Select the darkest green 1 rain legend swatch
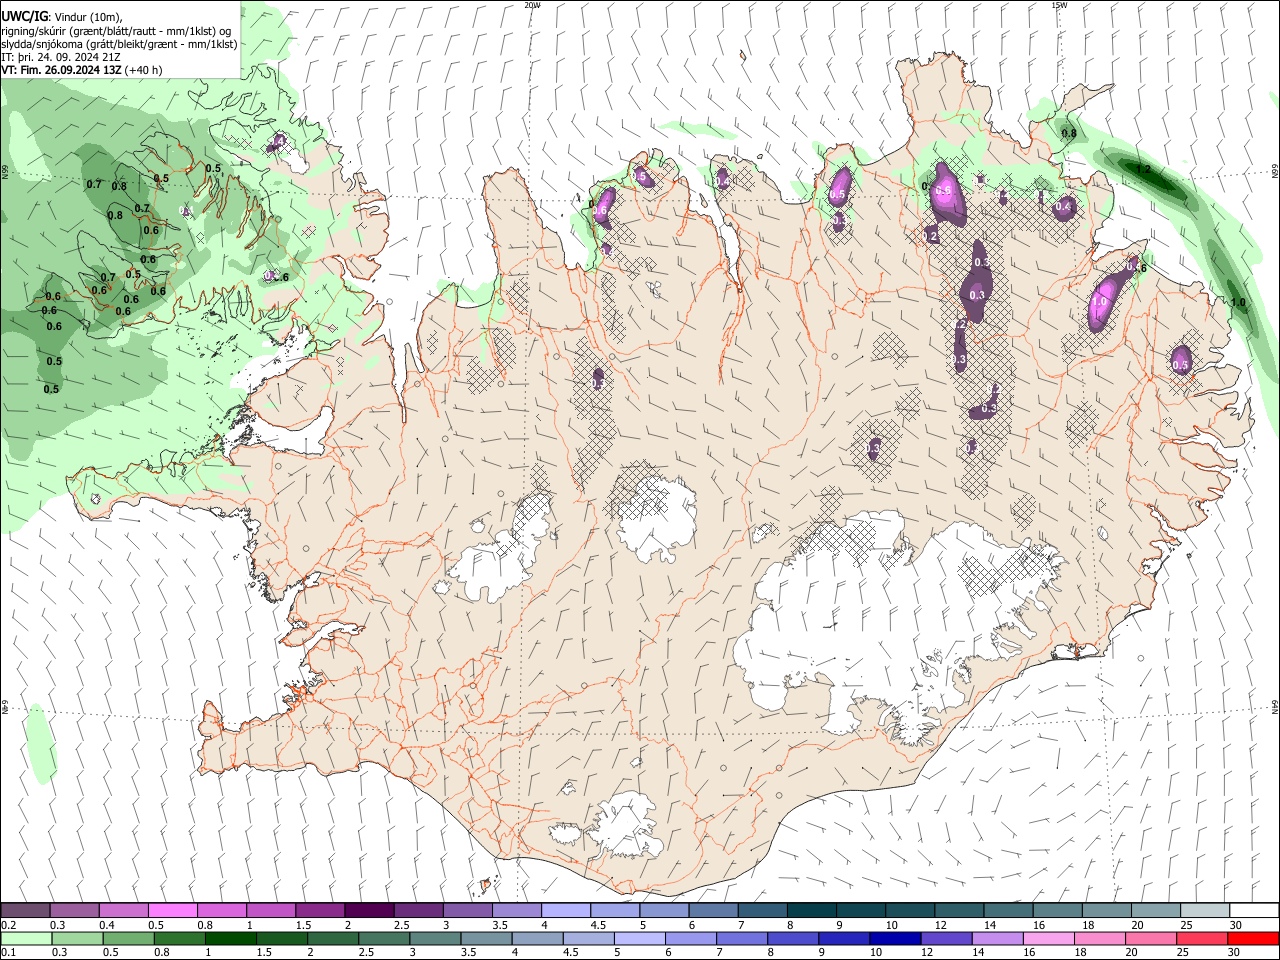 pyautogui.click(x=230, y=939)
